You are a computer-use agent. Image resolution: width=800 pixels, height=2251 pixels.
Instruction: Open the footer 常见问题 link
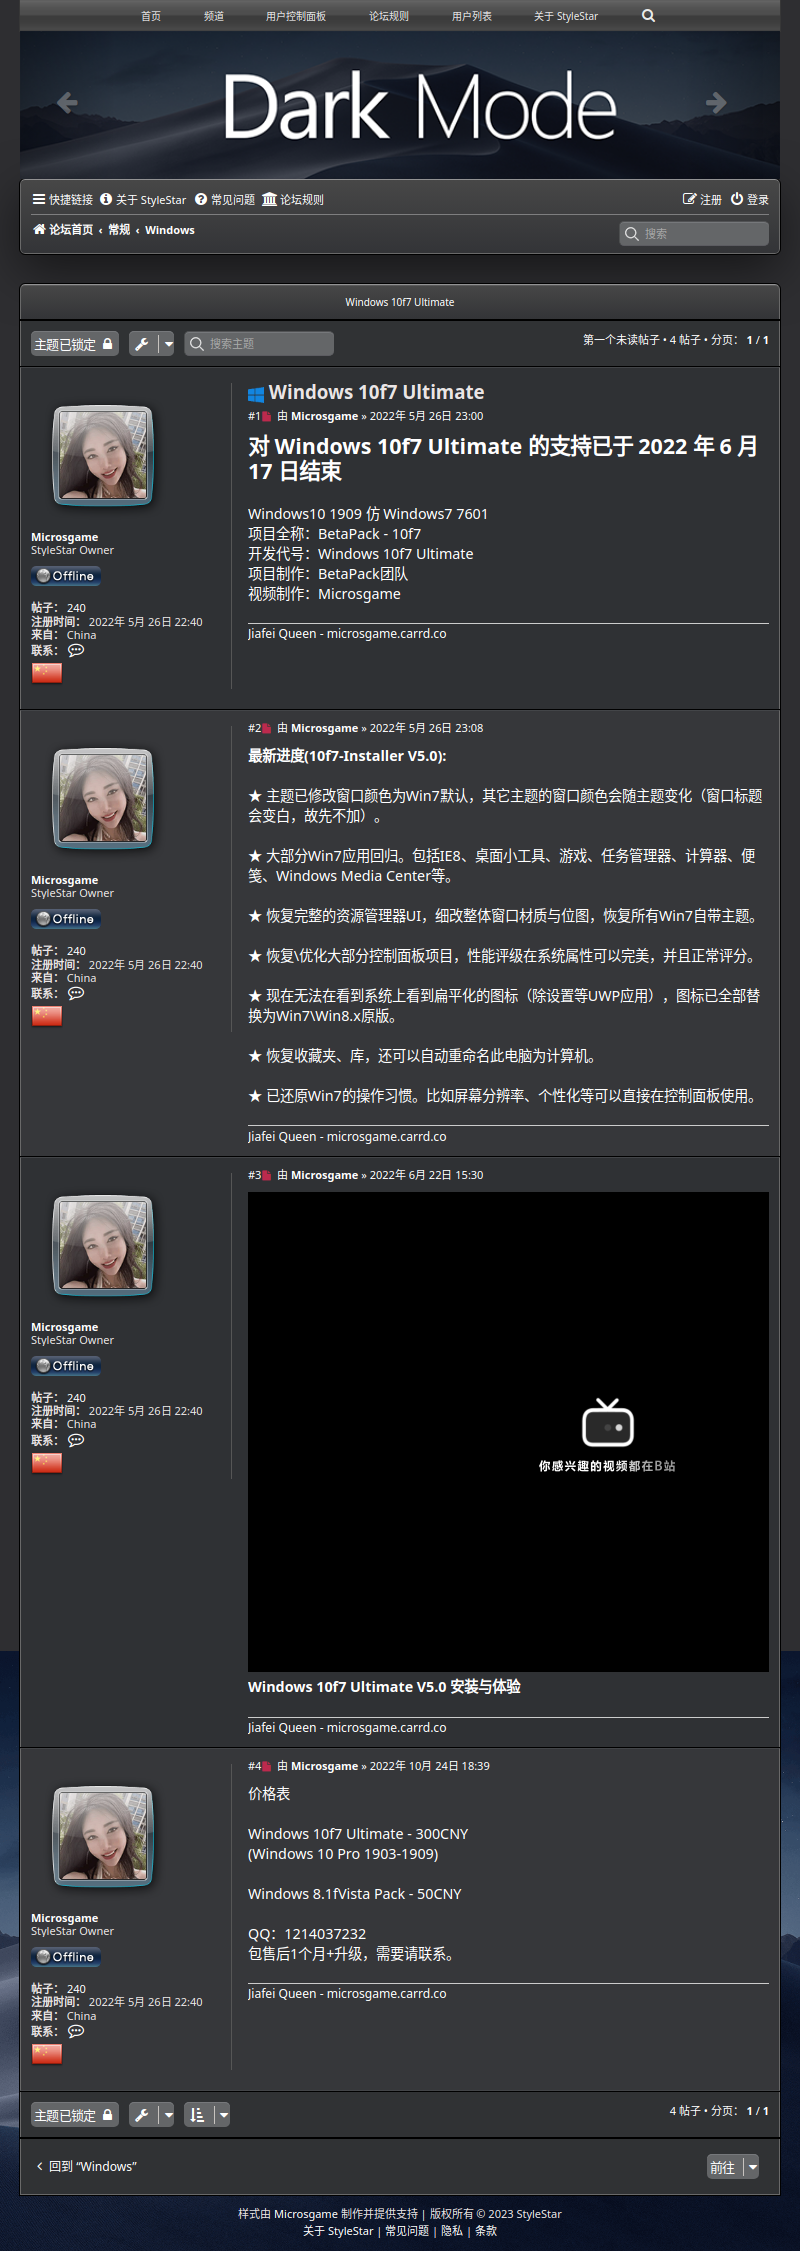(407, 2231)
